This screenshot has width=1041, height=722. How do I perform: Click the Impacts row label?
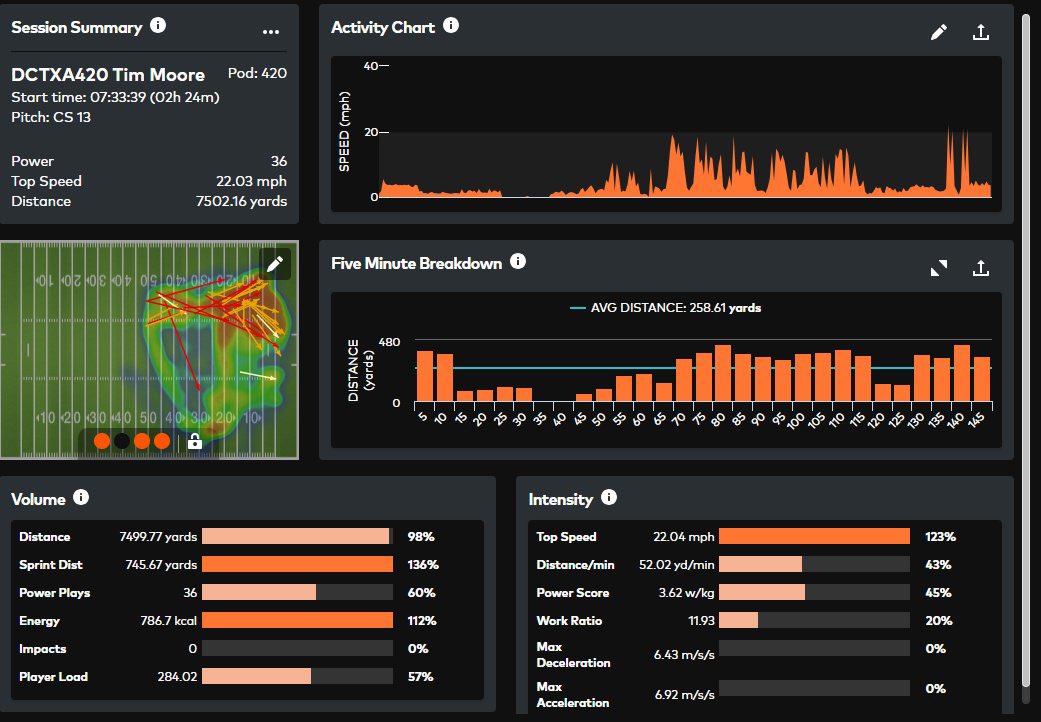coord(42,648)
